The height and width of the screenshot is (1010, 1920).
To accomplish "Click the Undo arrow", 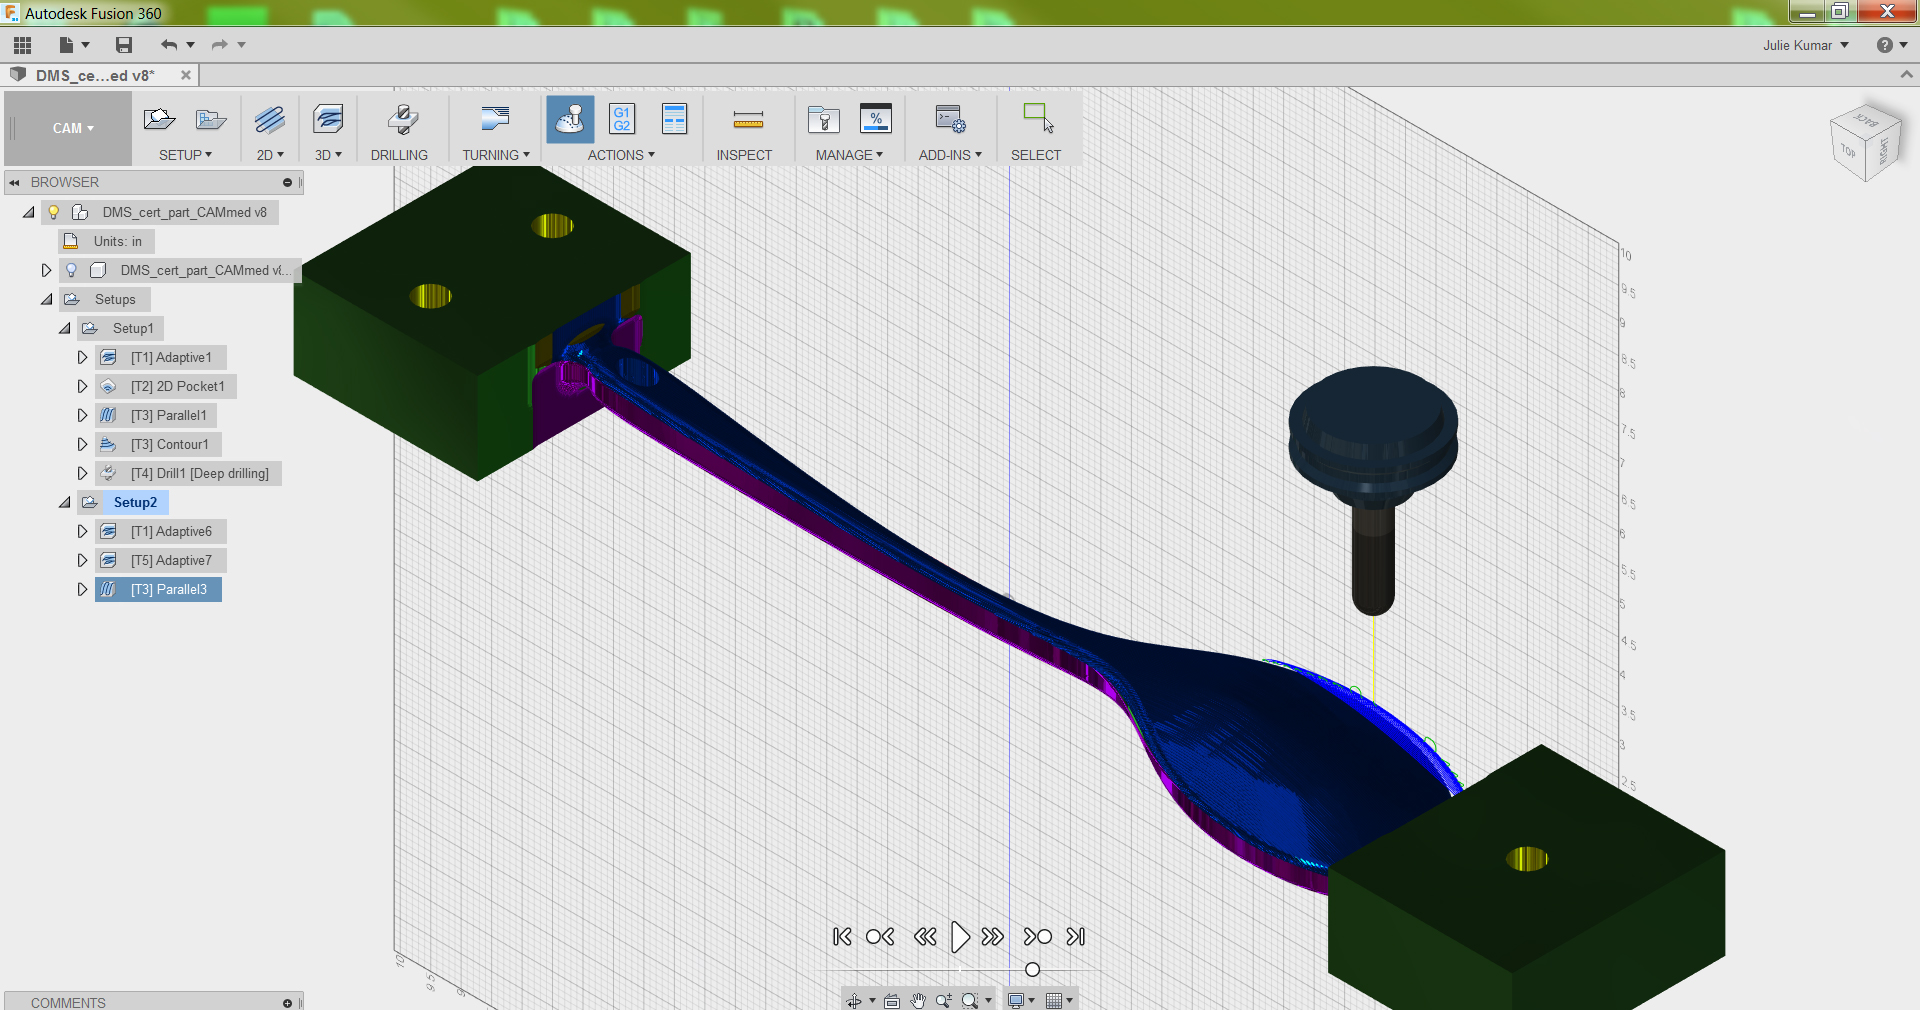I will pos(168,45).
